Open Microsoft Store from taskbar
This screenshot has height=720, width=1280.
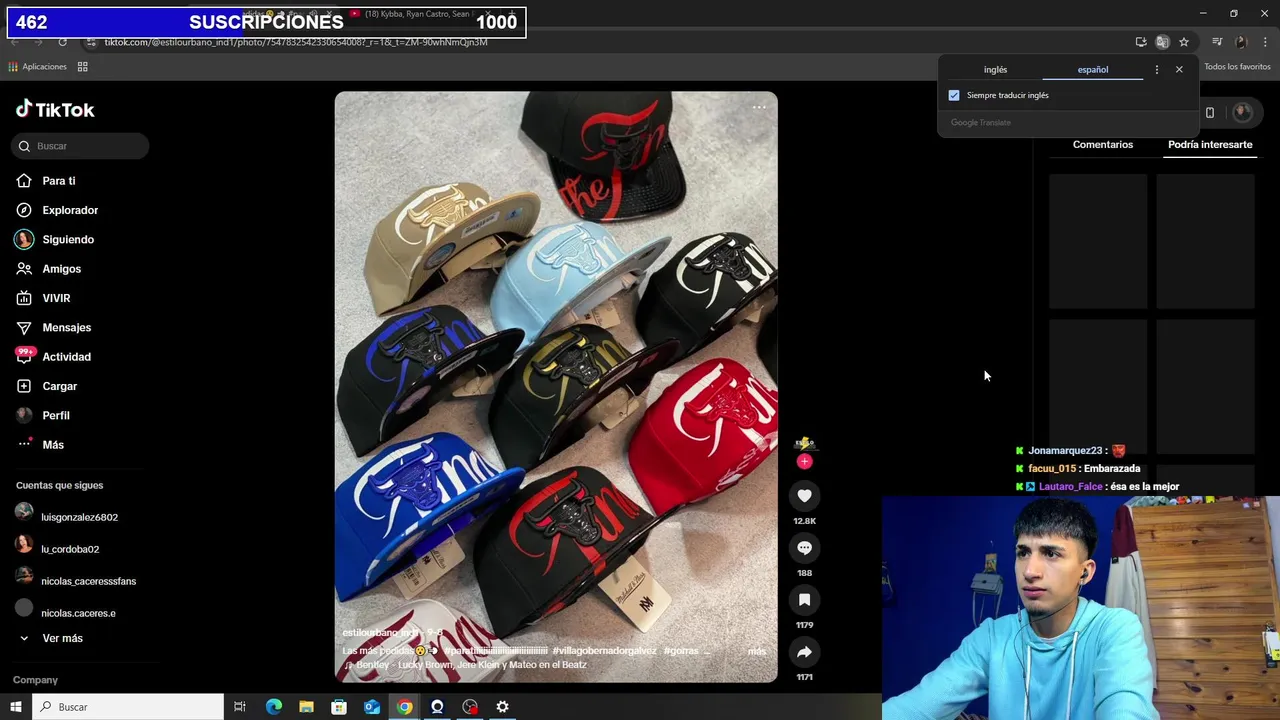point(339,707)
